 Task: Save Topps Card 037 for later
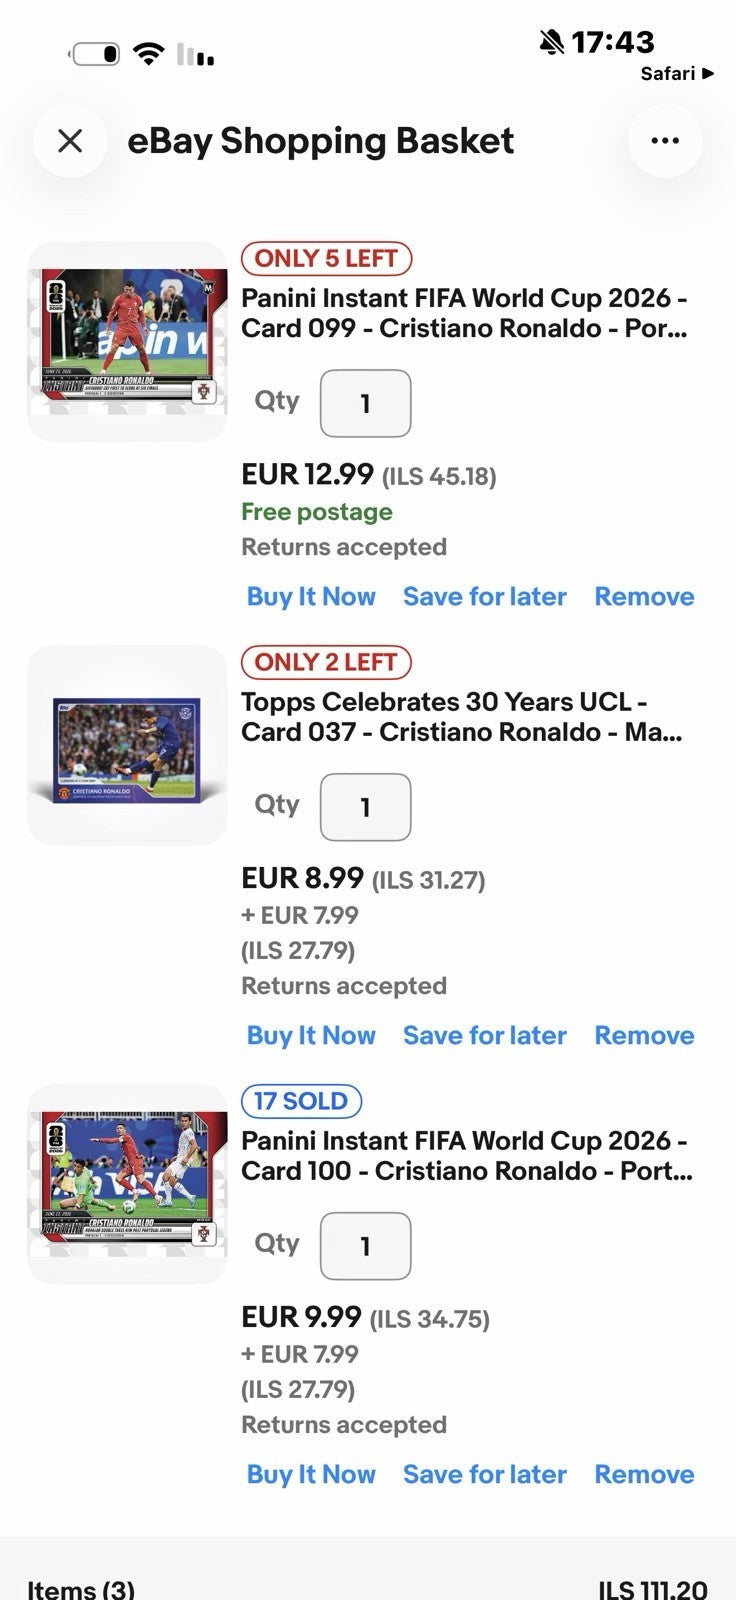pos(485,1035)
